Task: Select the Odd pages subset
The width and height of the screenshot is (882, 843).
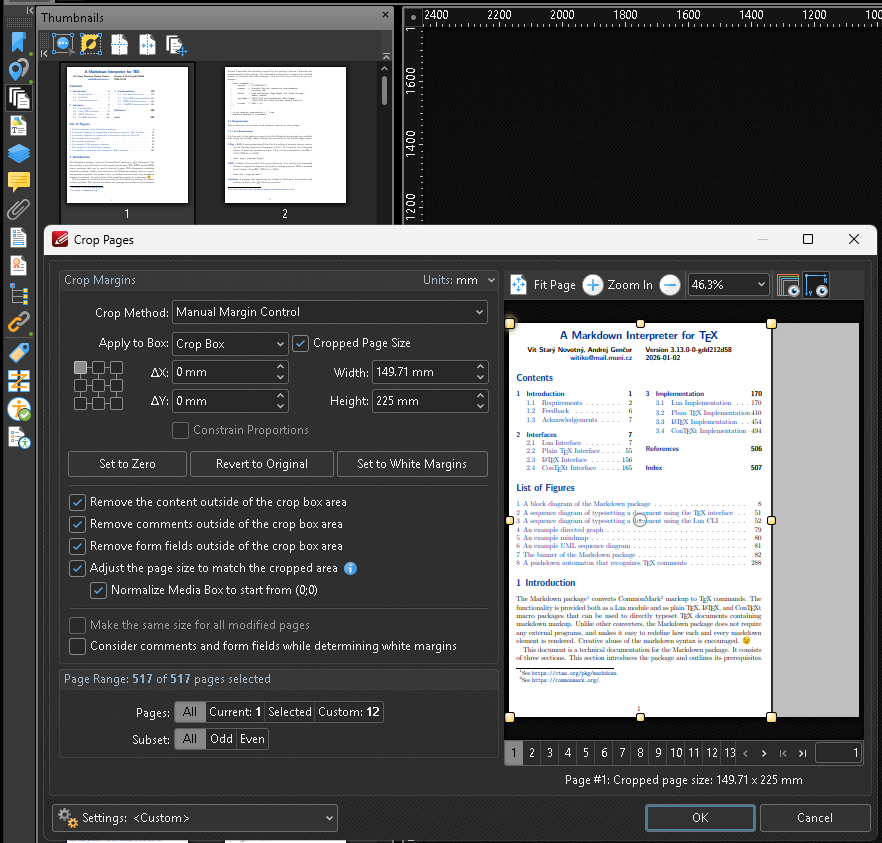Action: pyautogui.click(x=222, y=739)
